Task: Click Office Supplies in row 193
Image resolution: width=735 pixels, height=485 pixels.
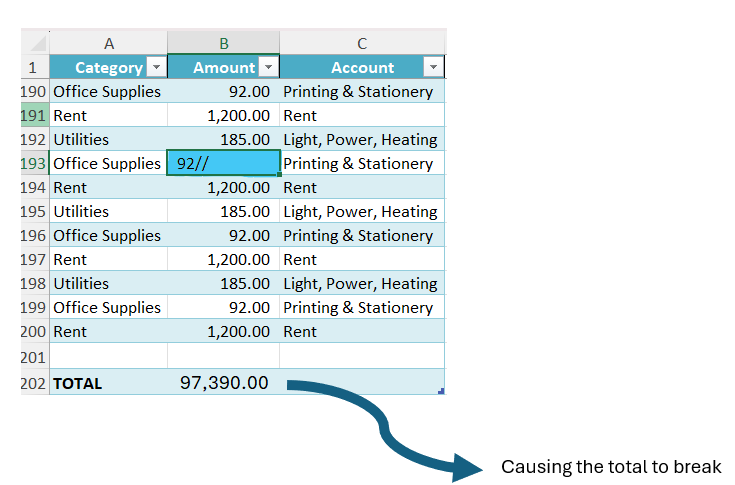Action: (x=109, y=164)
